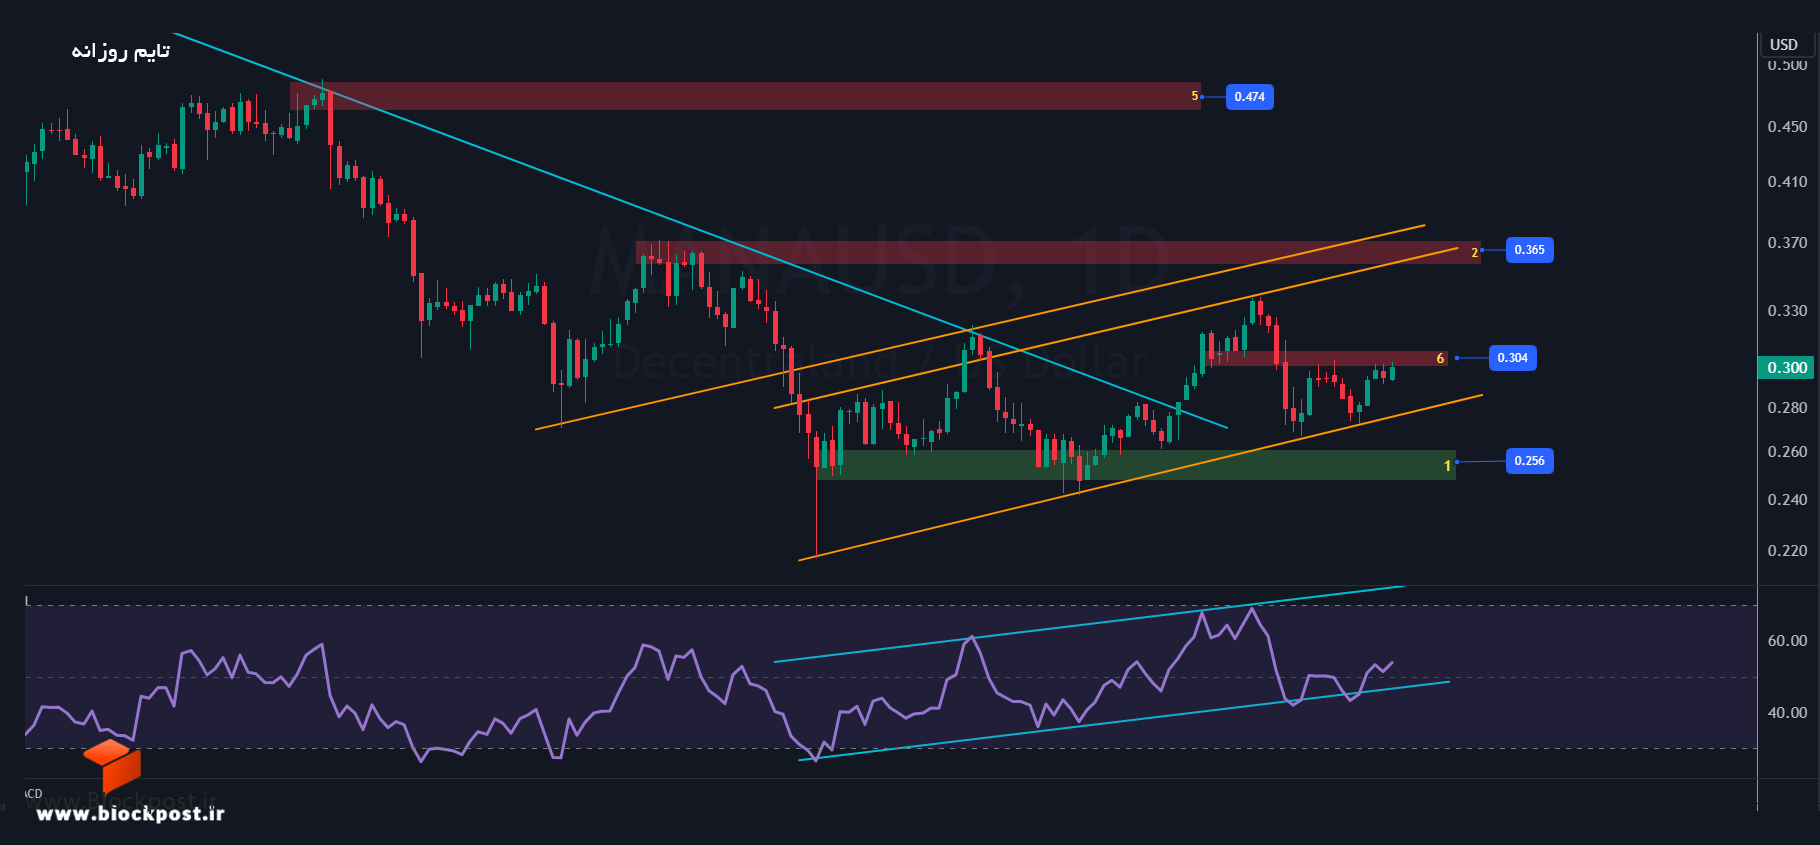The image size is (1820, 845).
Task: Click the 0.450 value on price axis
Action: point(1787,127)
